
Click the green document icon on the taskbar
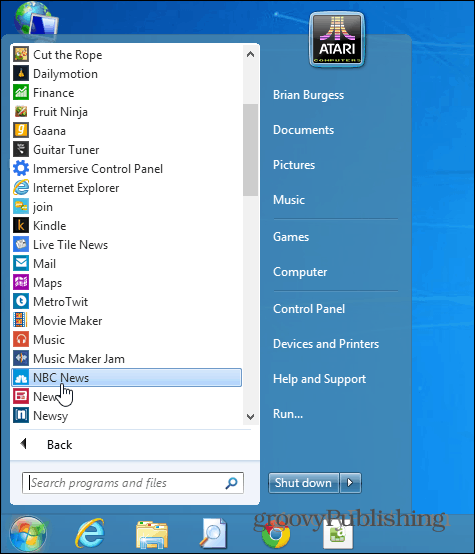point(338,535)
